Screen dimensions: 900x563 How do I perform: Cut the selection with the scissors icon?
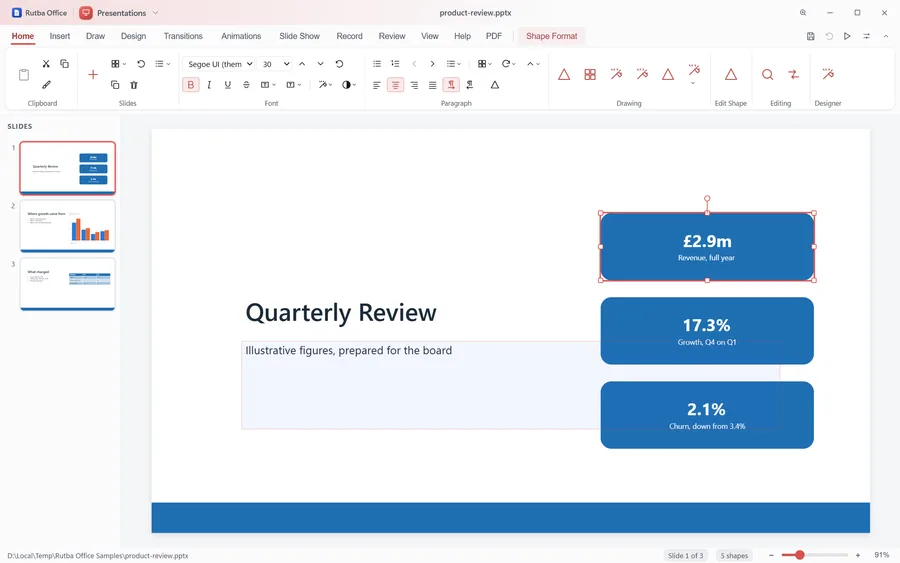pos(46,64)
